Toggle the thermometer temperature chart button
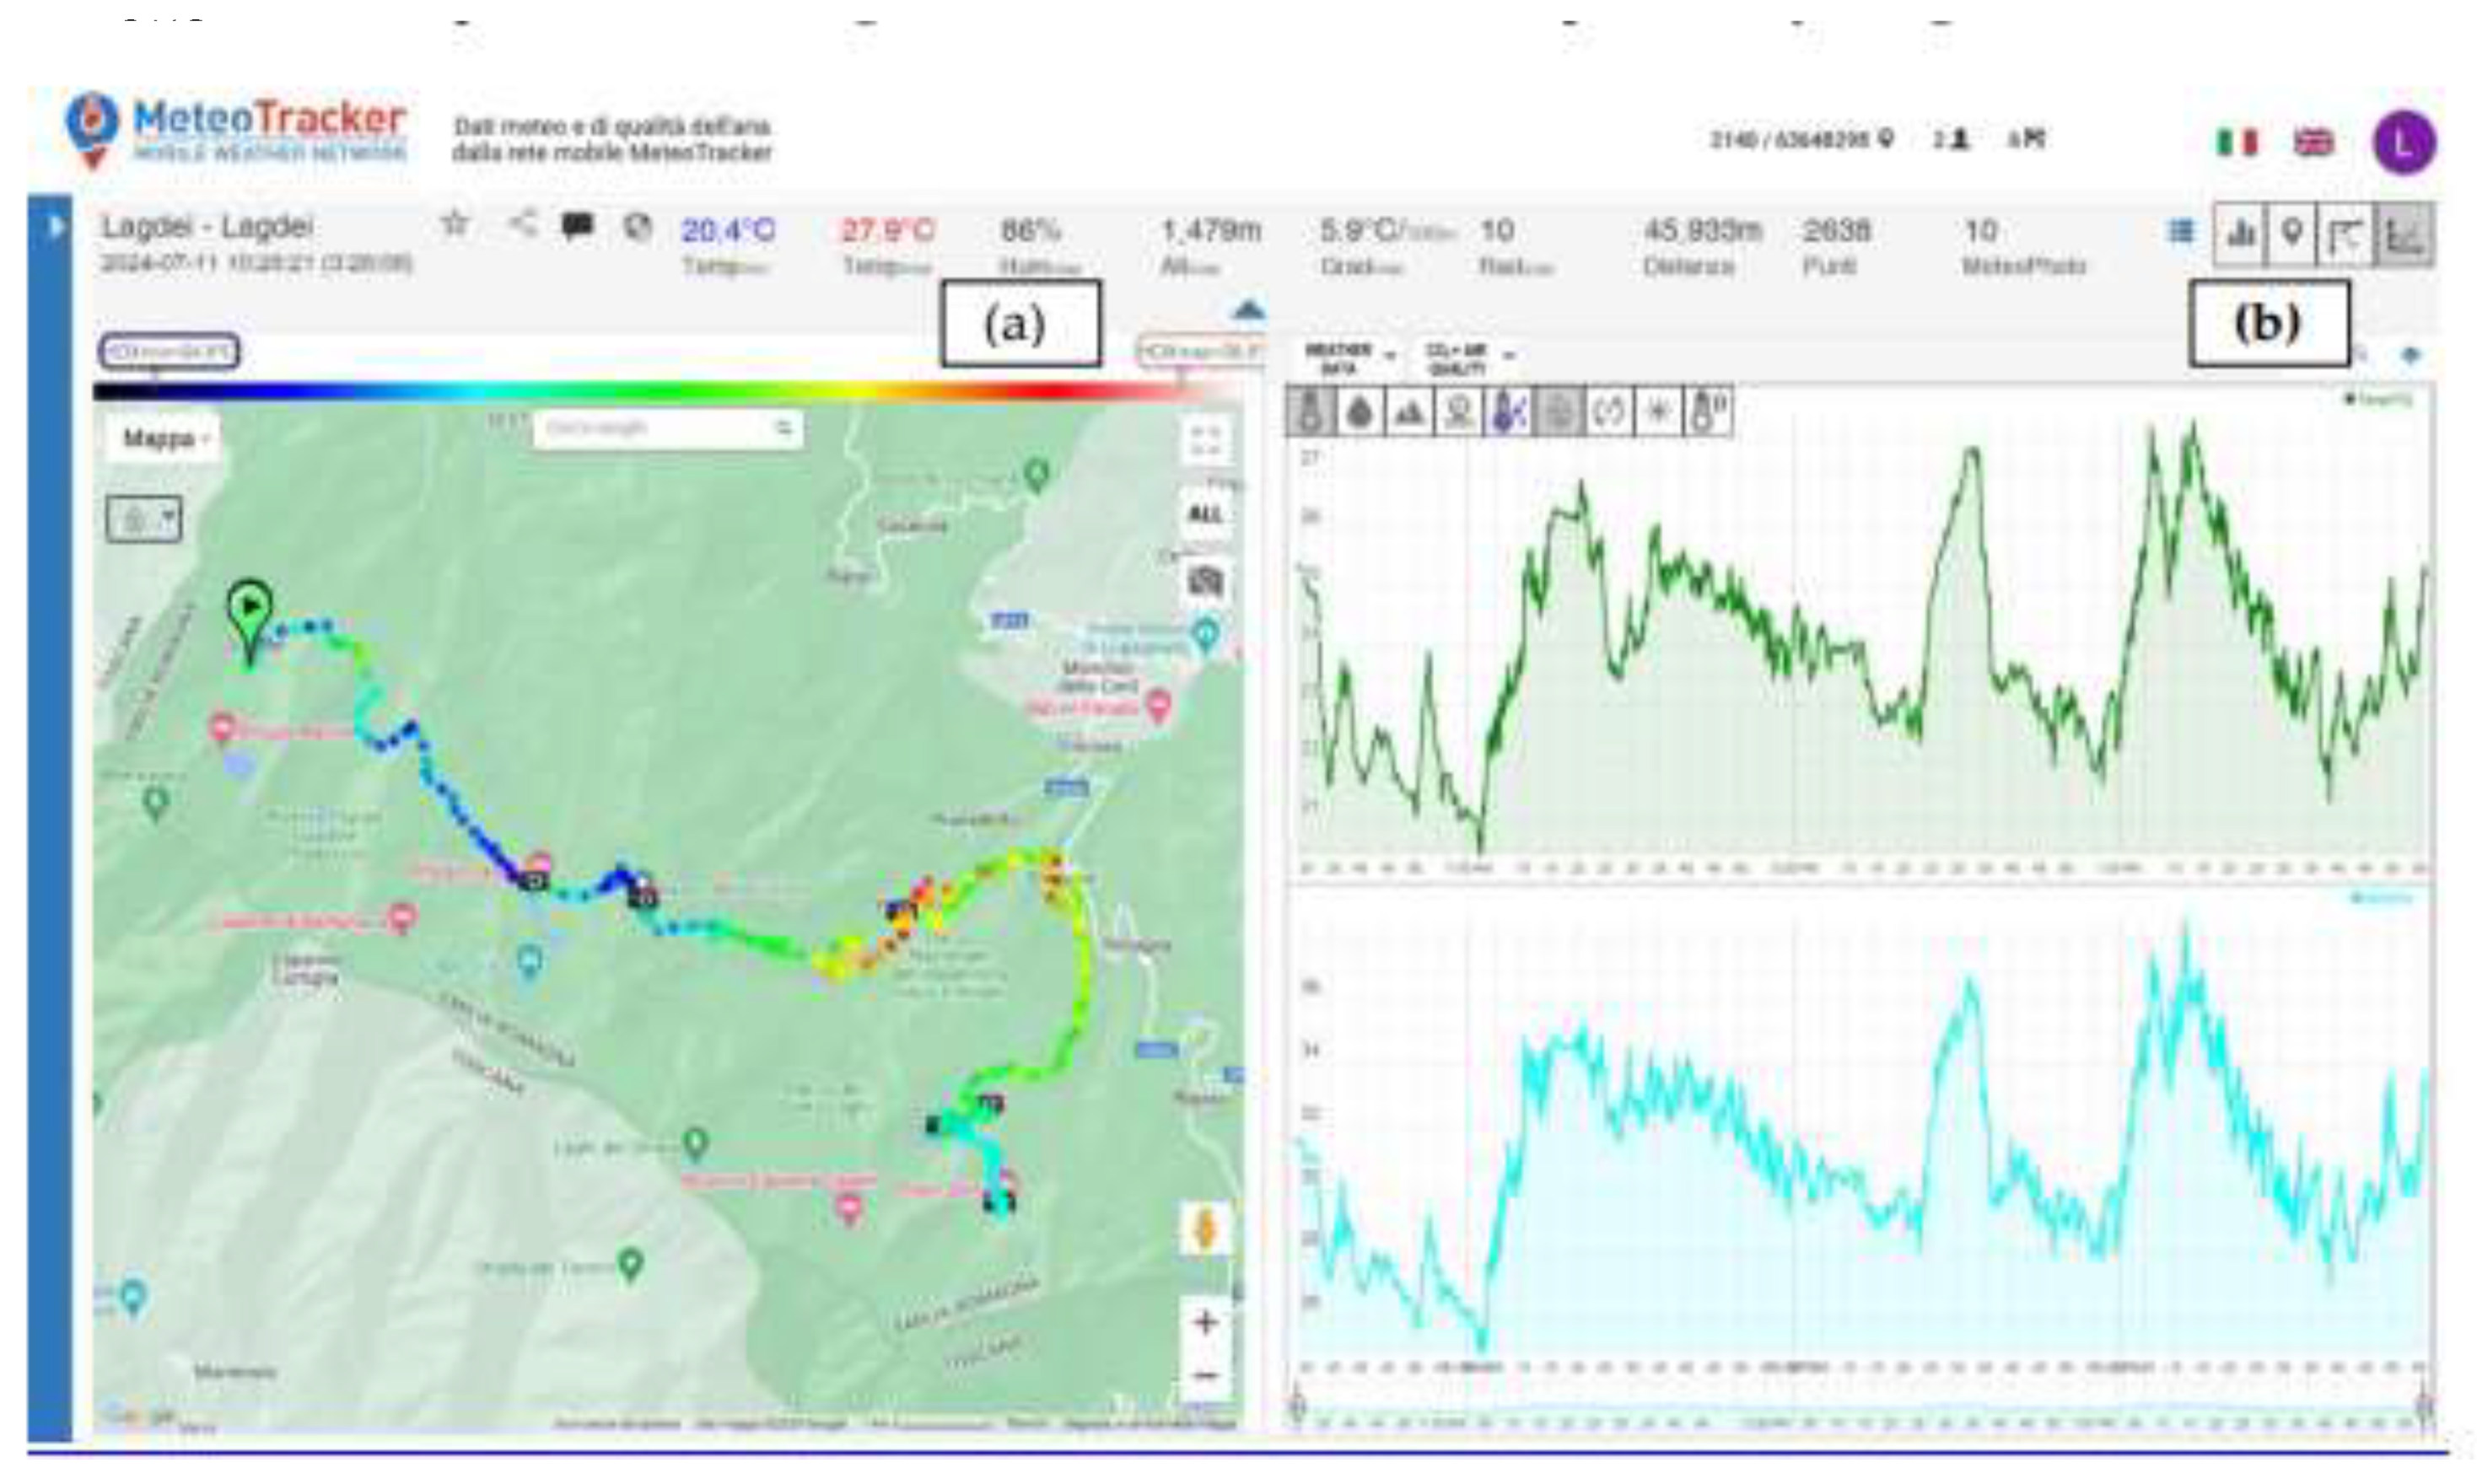 (x=1310, y=412)
